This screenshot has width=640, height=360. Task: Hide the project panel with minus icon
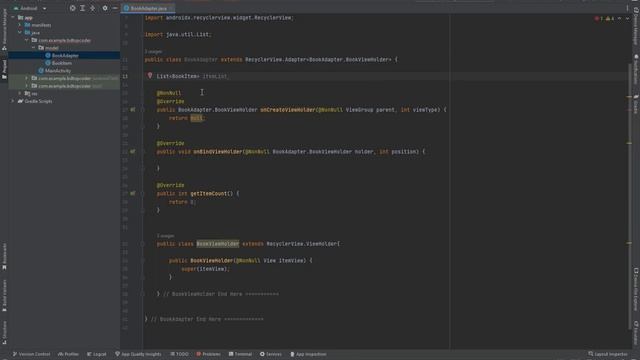(x=115, y=8)
